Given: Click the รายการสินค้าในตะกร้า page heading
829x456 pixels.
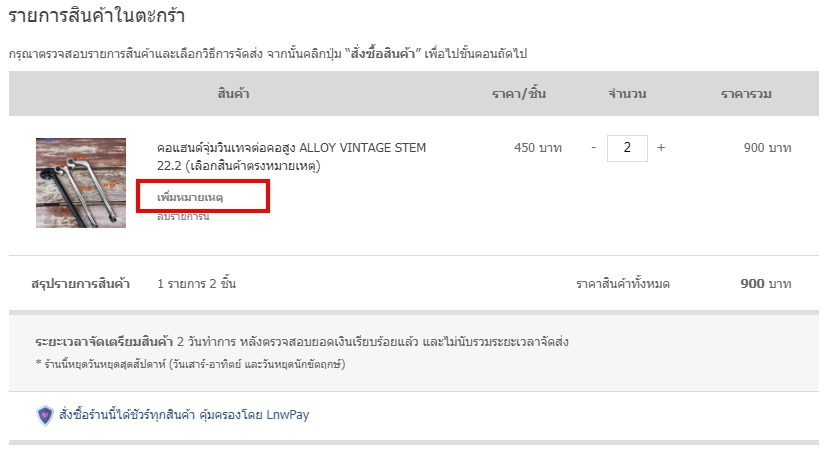Looking at the screenshot, I should click(x=96, y=16).
